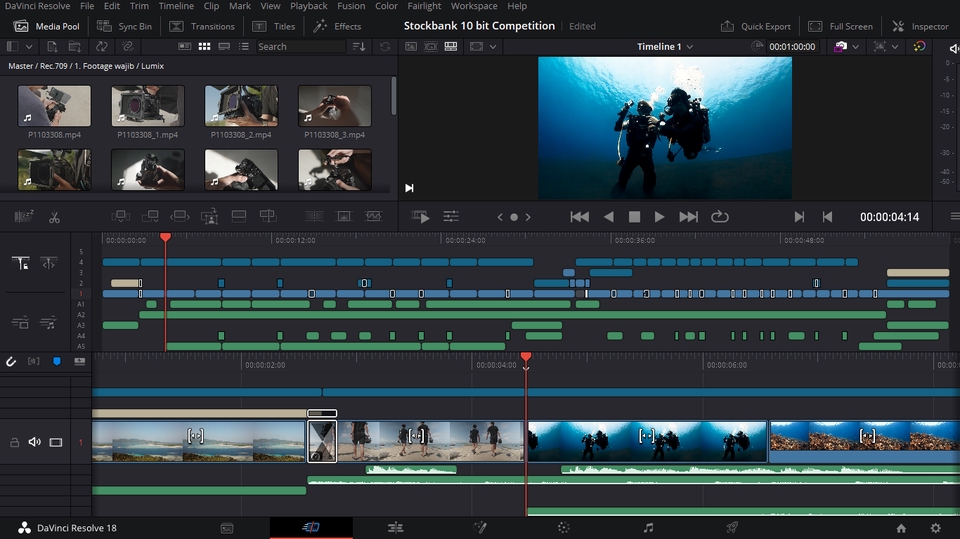The height and width of the screenshot is (539, 960).
Task: Open the Trim menu
Action: pyautogui.click(x=139, y=6)
